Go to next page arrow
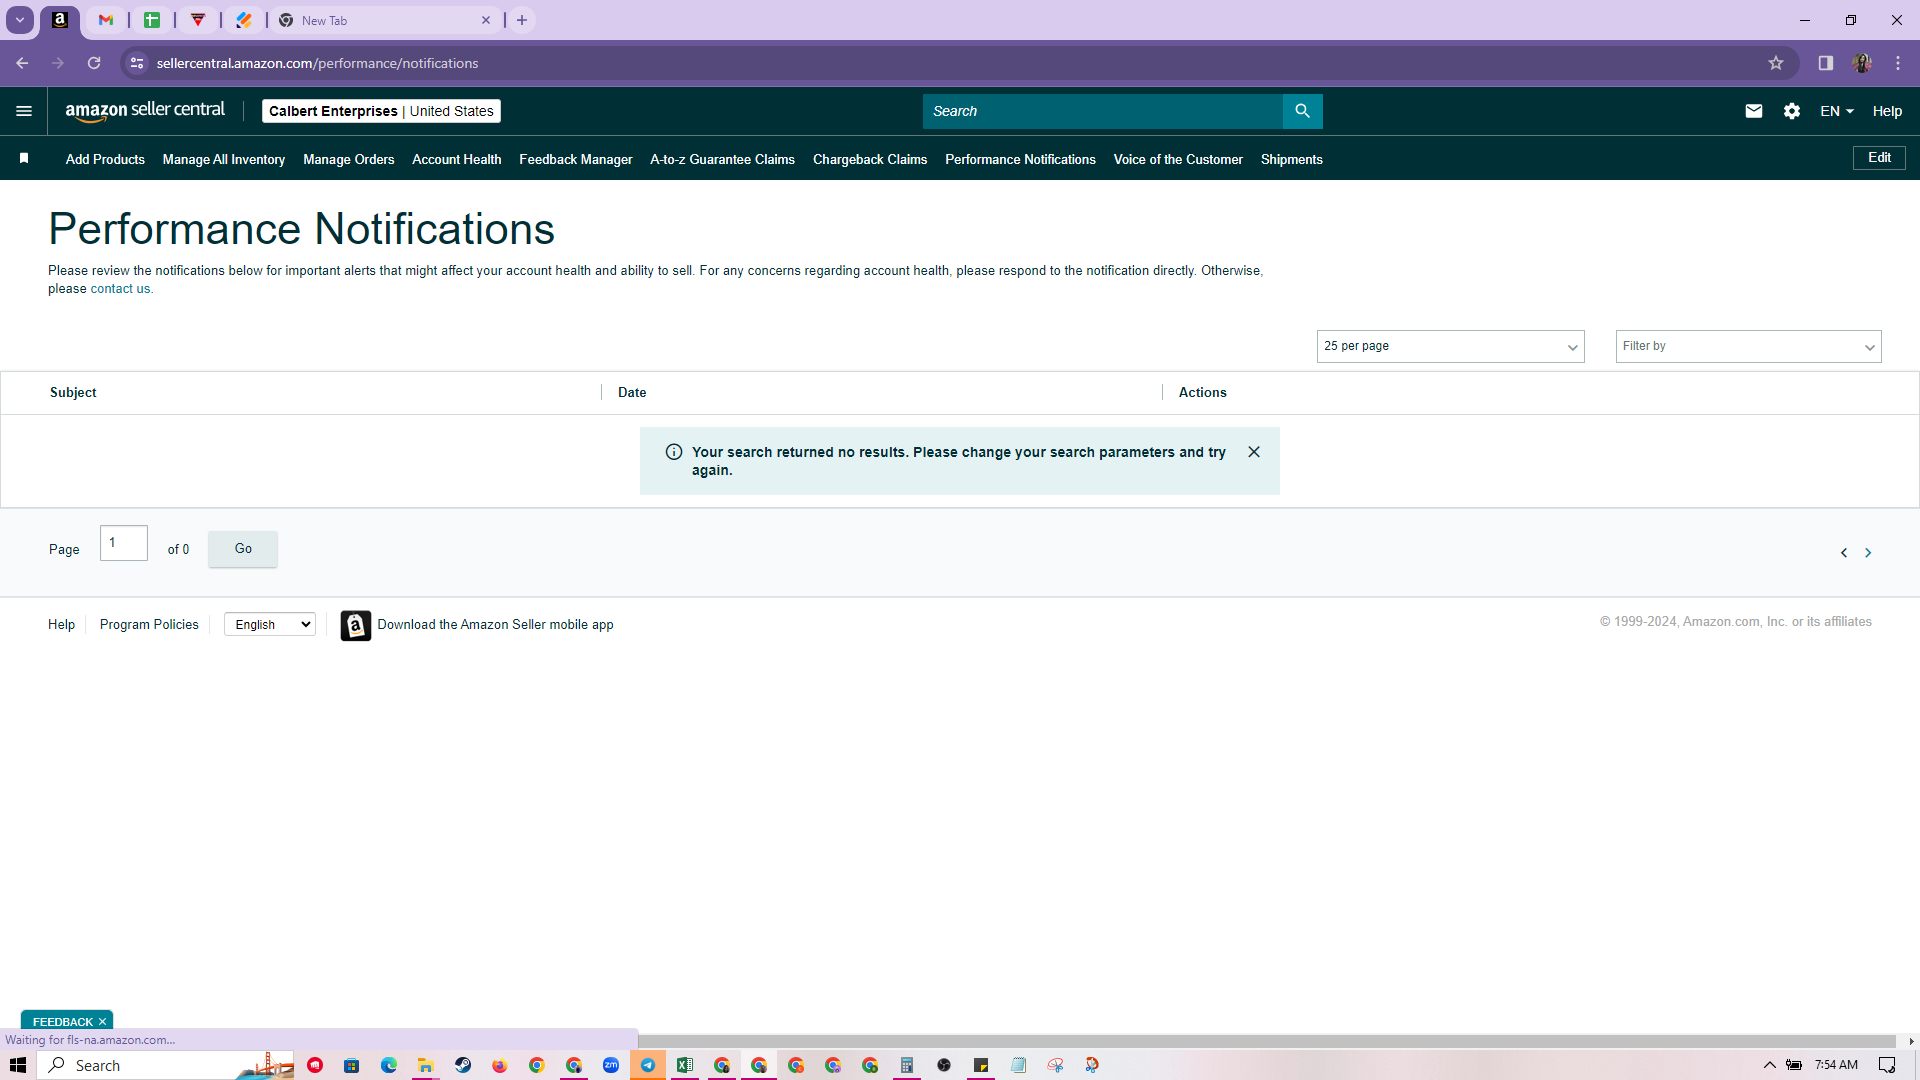Viewport: 1920px width, 1080px height. [1868, 553]
